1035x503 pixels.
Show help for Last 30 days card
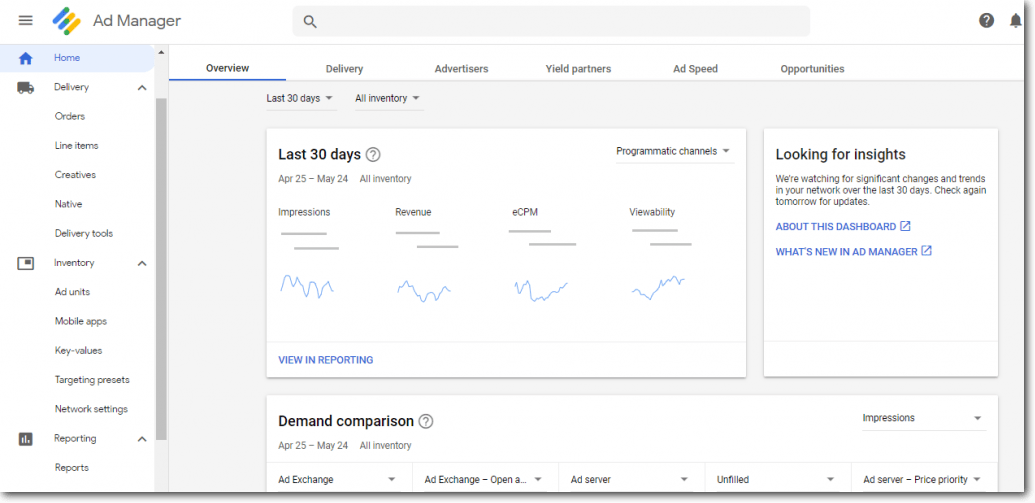coord(373,155)
